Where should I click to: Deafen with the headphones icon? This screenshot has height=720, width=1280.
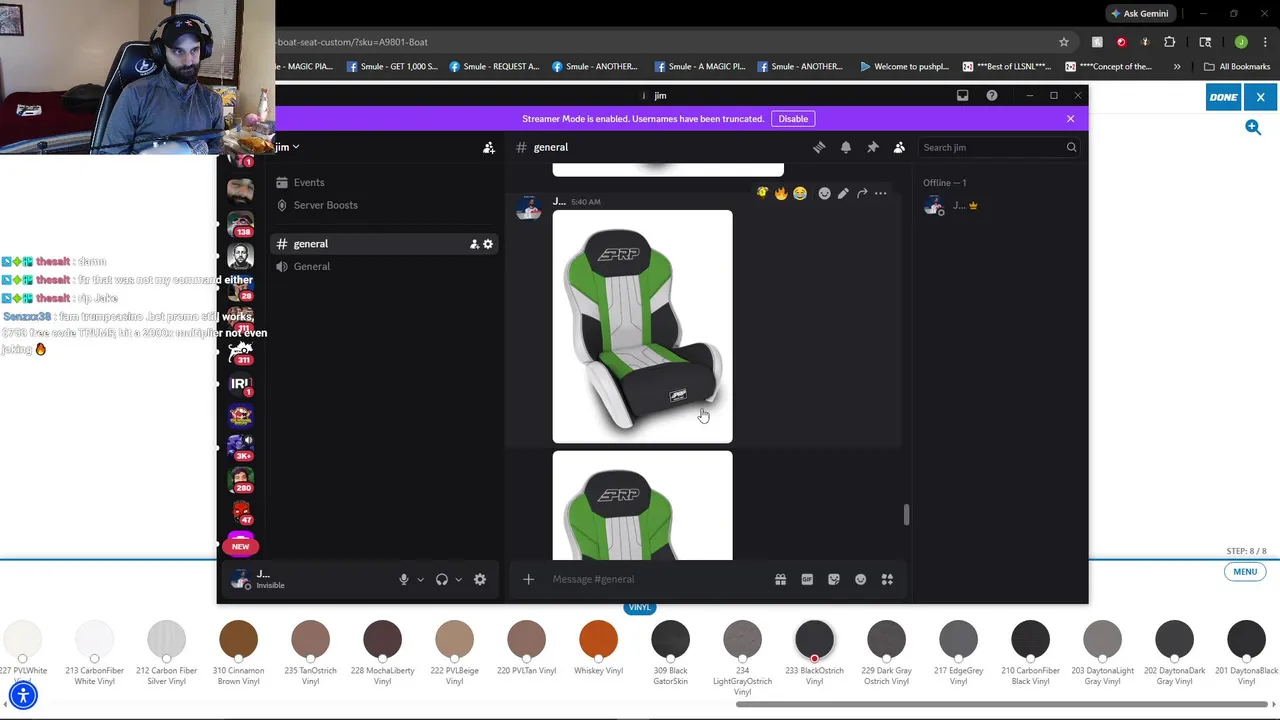[x=442, y=579]
